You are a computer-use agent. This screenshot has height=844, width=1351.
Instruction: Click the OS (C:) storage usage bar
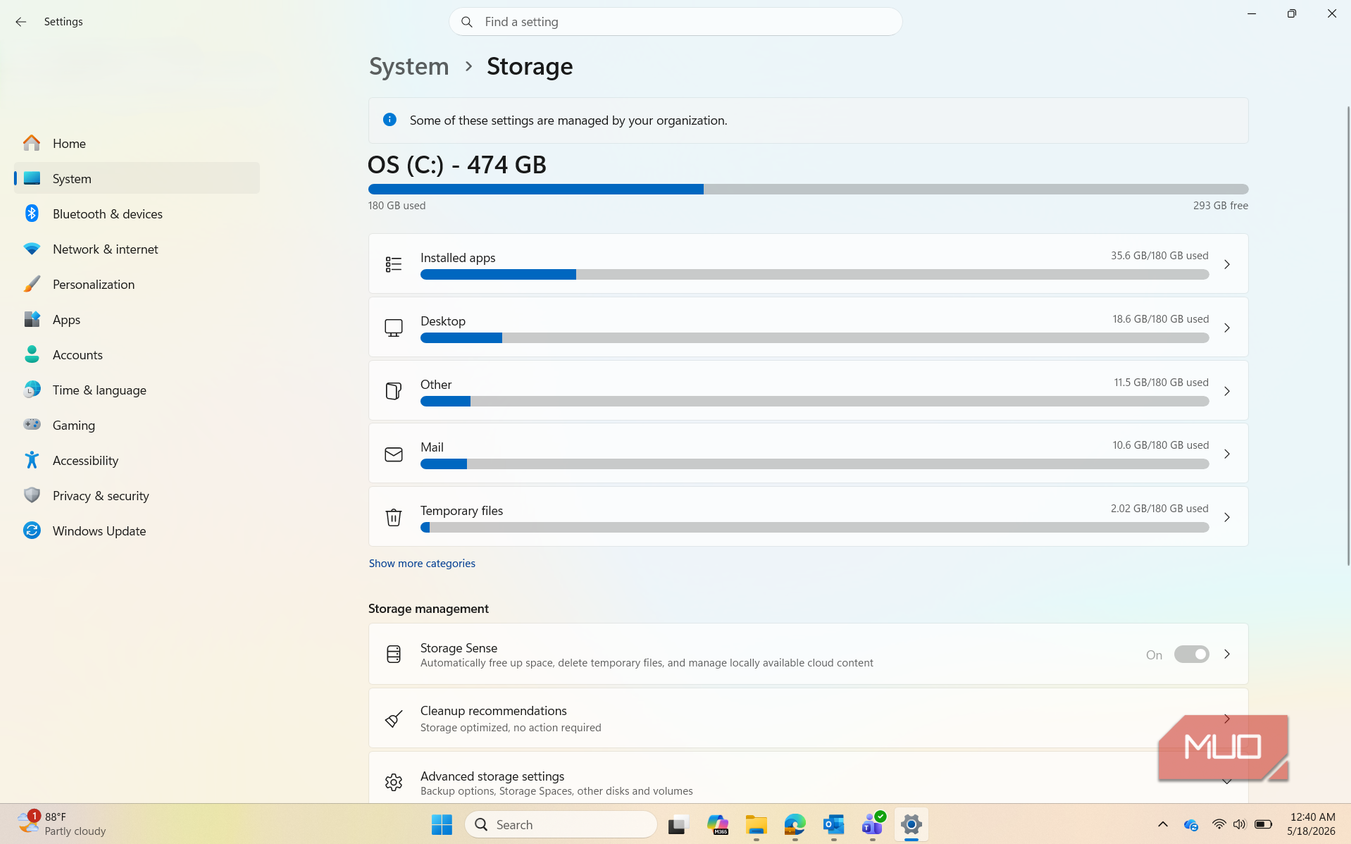[x=808, y=189]
